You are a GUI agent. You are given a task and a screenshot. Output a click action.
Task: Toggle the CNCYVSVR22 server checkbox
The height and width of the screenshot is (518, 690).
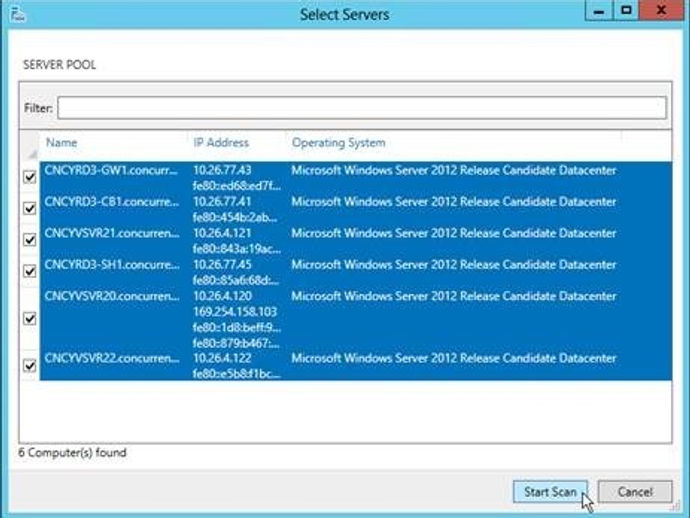(x=29, y=365)
